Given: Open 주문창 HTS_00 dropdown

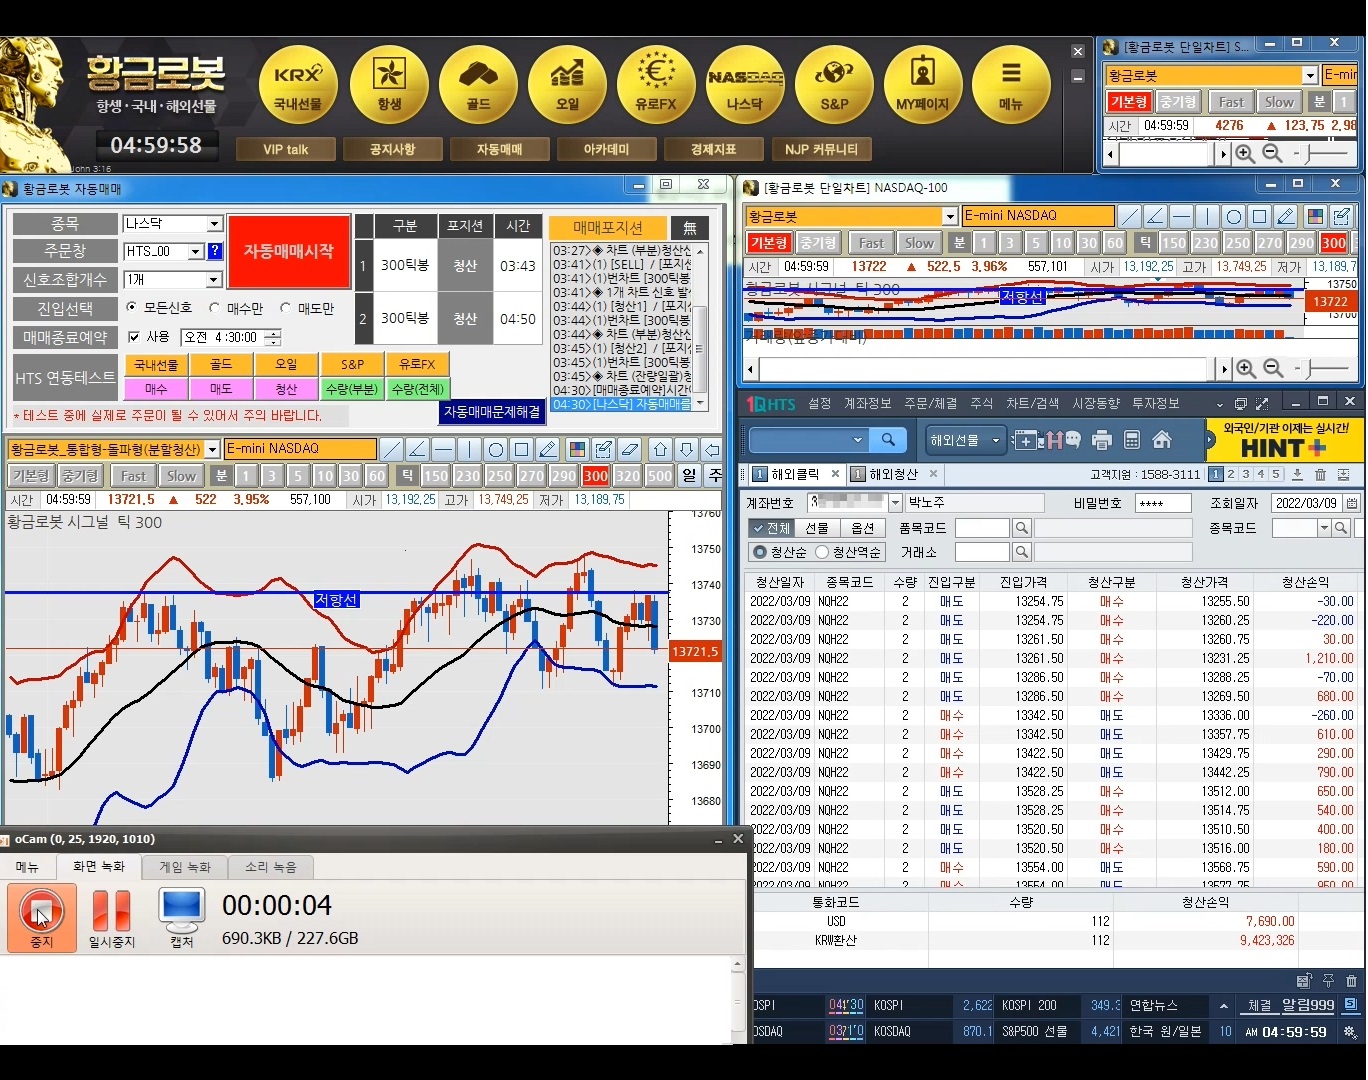Looking at the screenshot, I should click(x=196, y=252).
